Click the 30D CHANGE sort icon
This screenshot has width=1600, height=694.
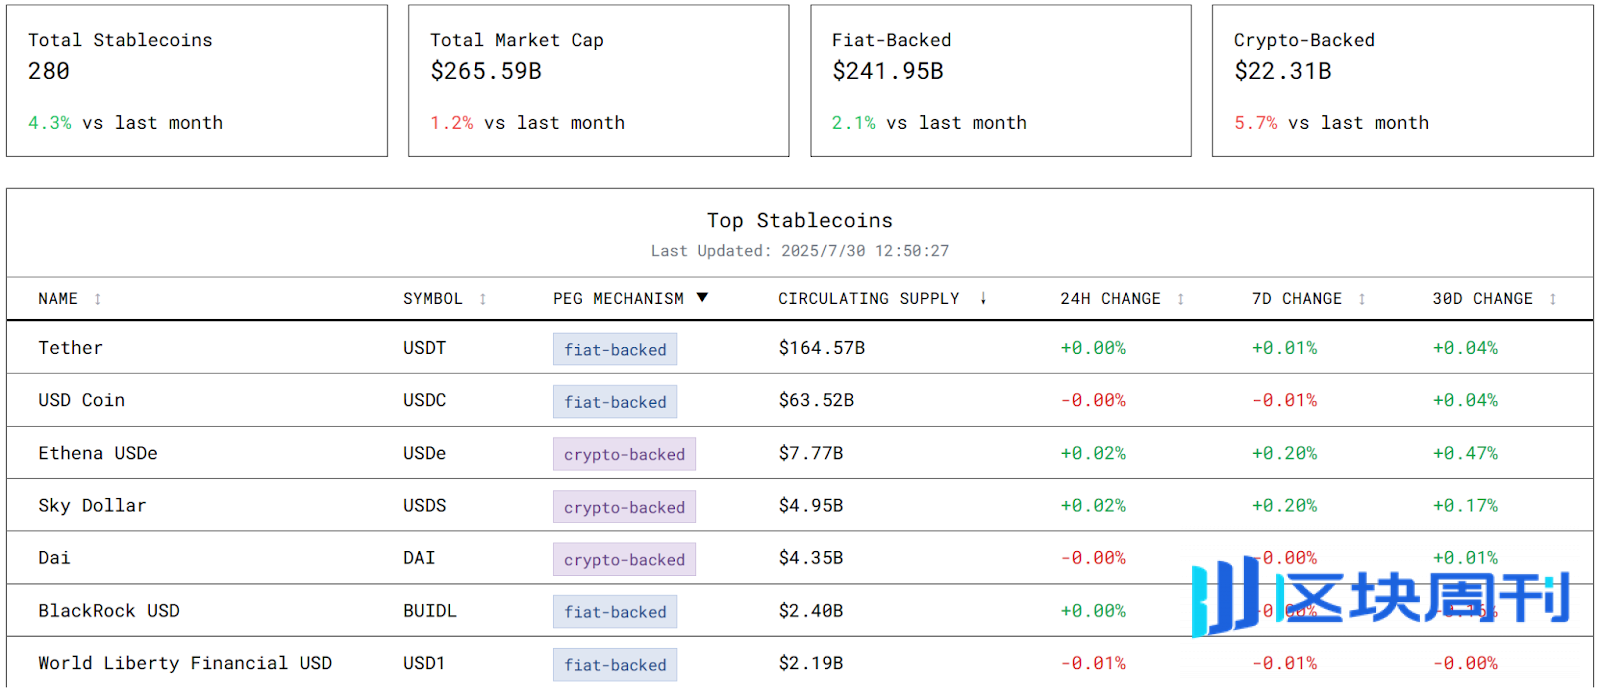pos(1553,299)
